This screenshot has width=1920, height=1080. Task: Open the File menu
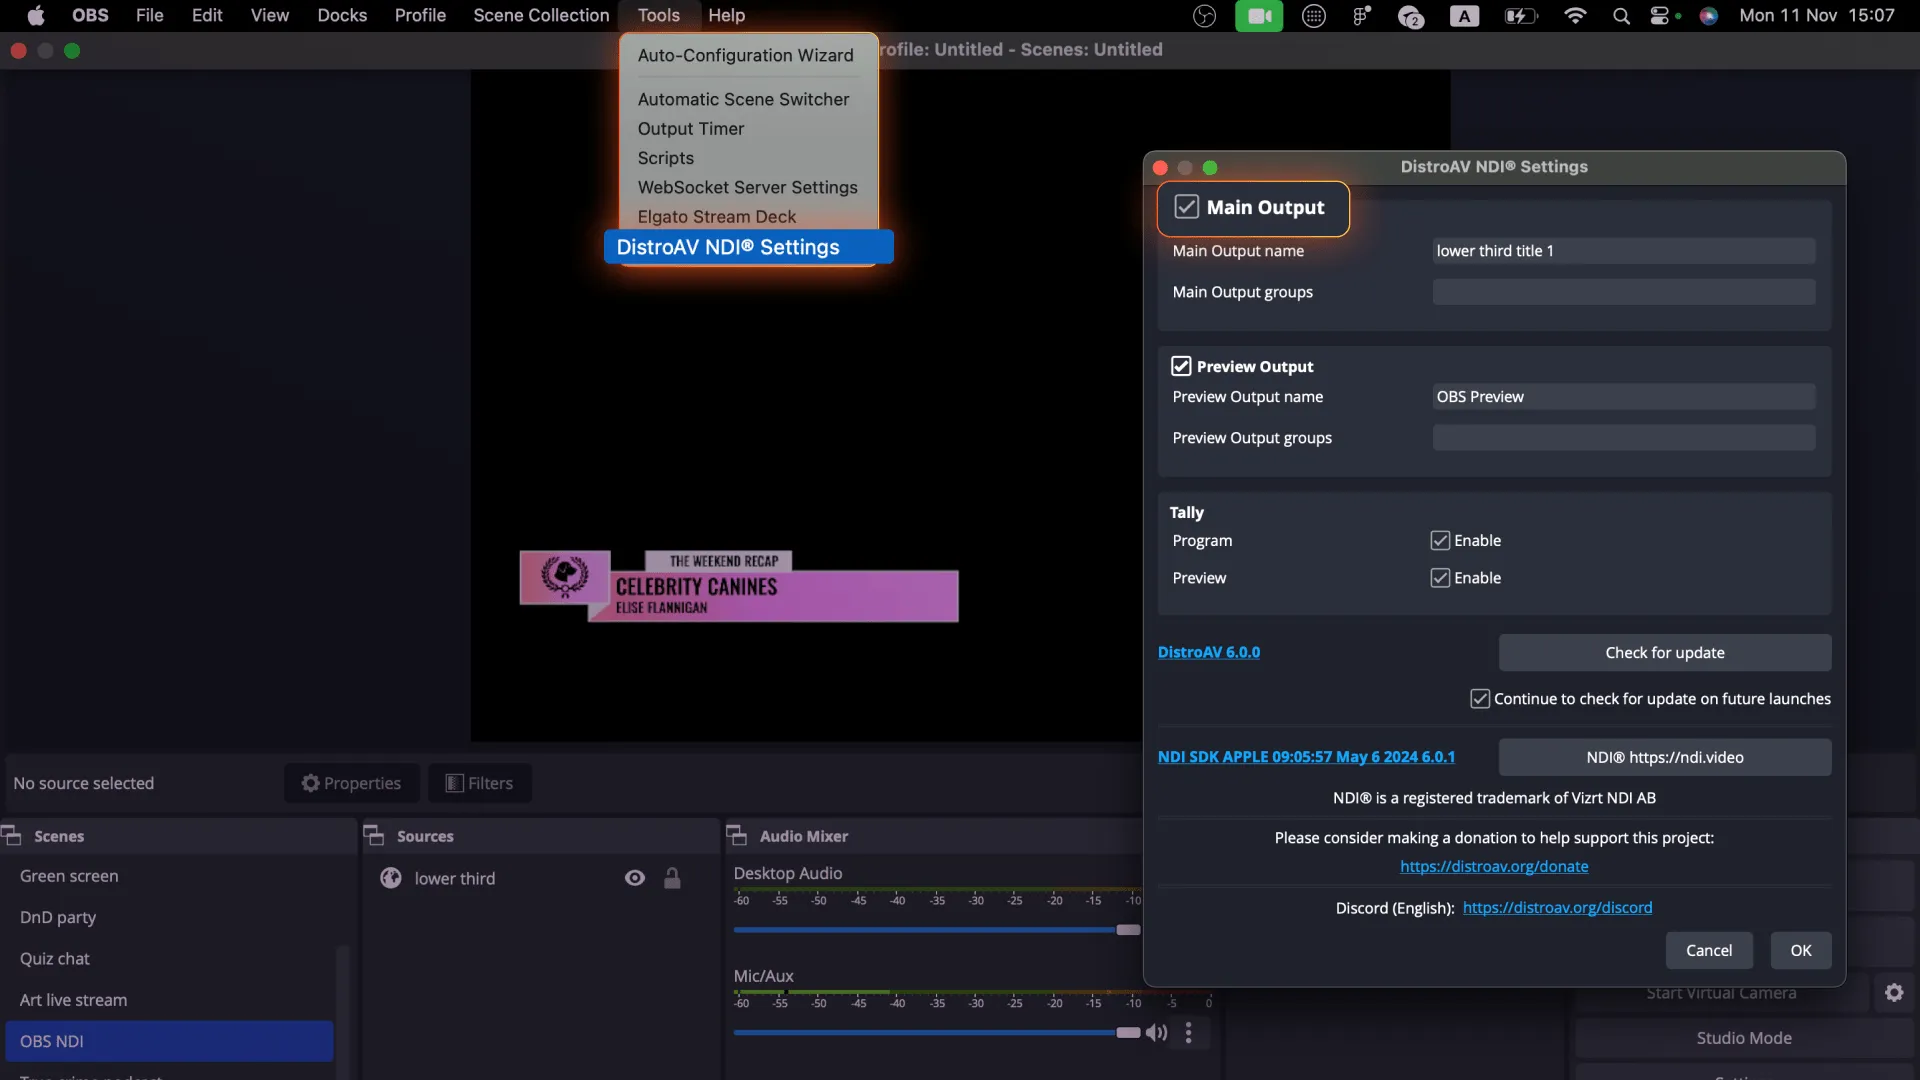149,15
